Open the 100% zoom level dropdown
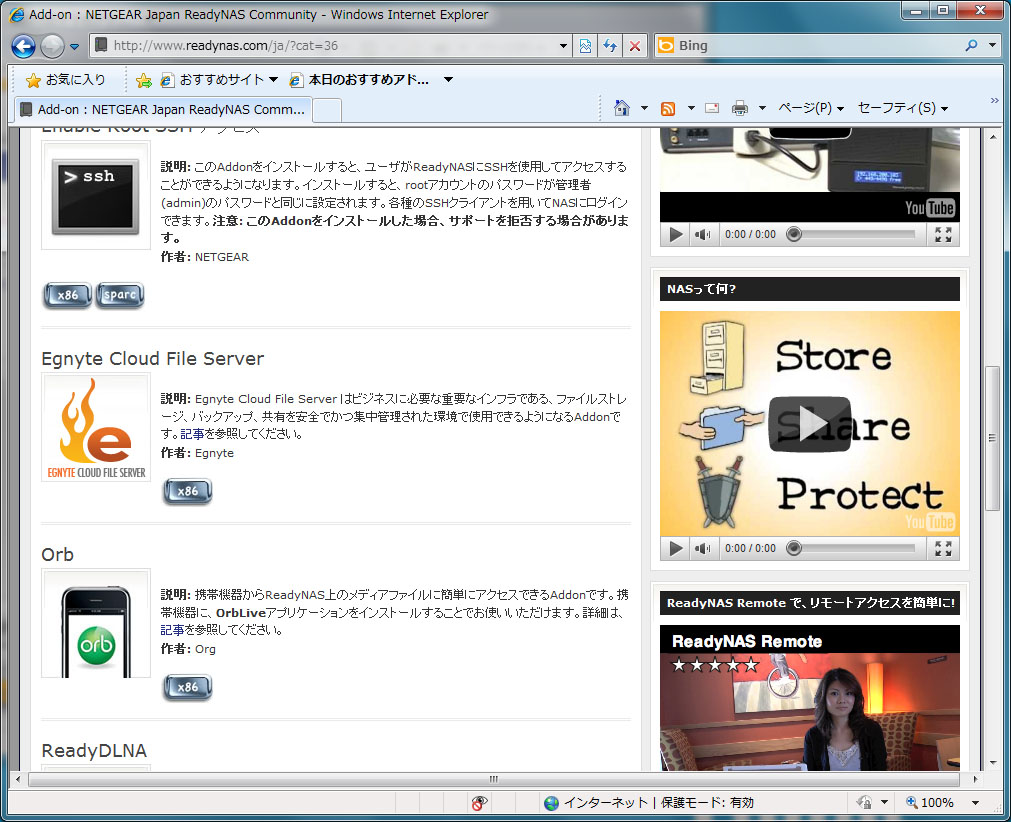This screenshot has height=822, width=1011. click(x=975, y=802)
